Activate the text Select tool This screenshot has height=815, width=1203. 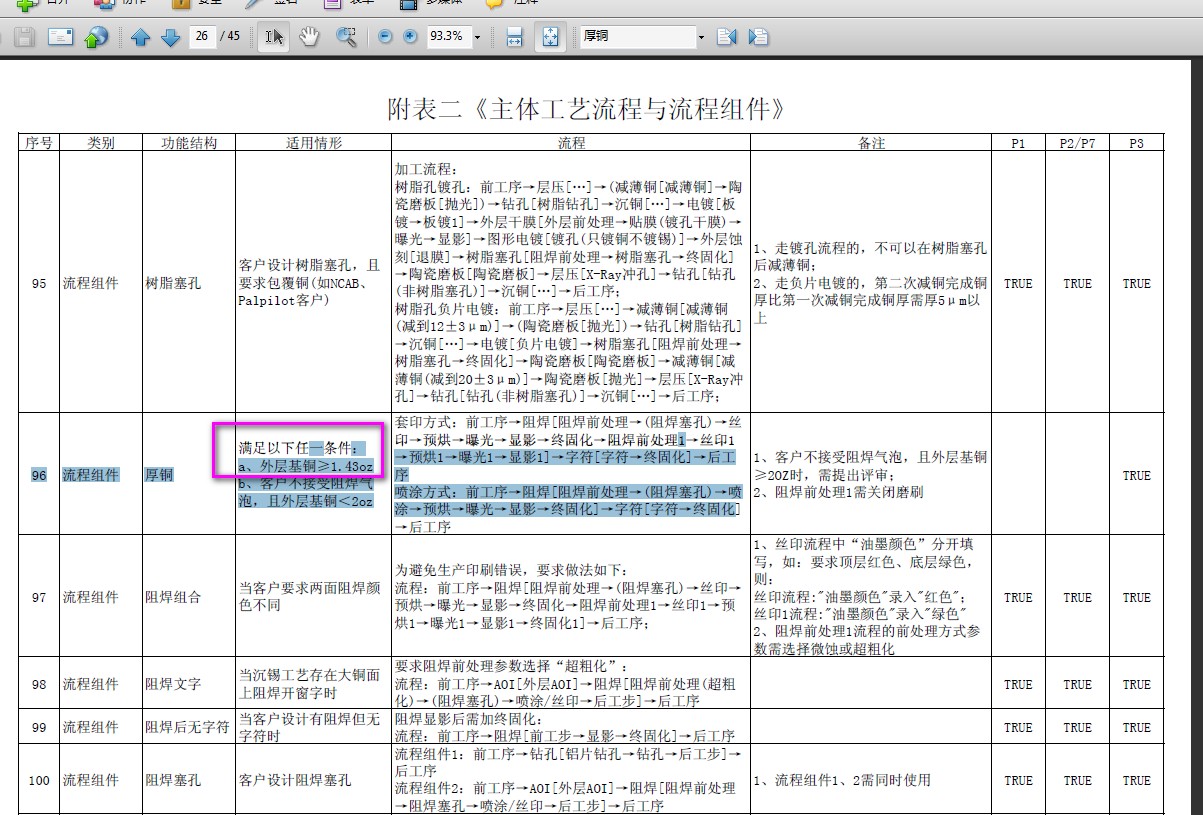pyautogui.click(x=273, y=37)
